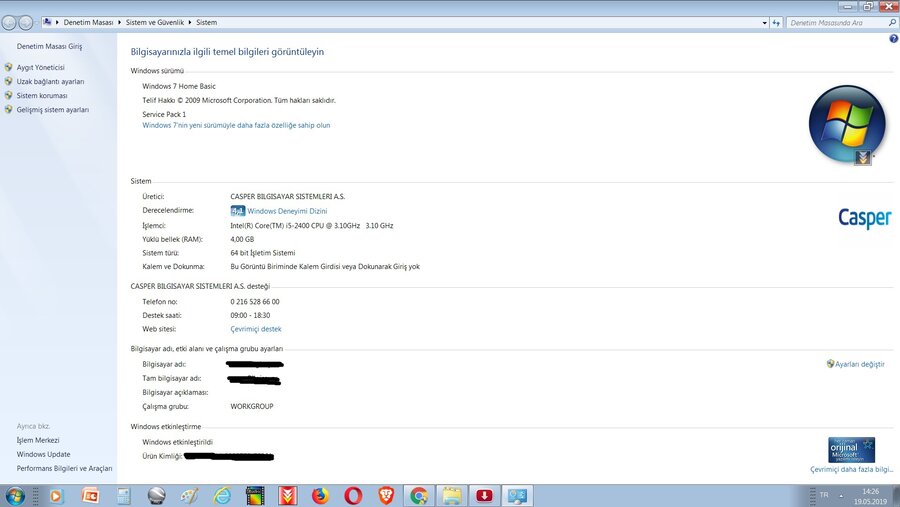The width and height of the screenshot is (900, 507).
Task: Click the back navigation arrow
Action: point(9,22)
